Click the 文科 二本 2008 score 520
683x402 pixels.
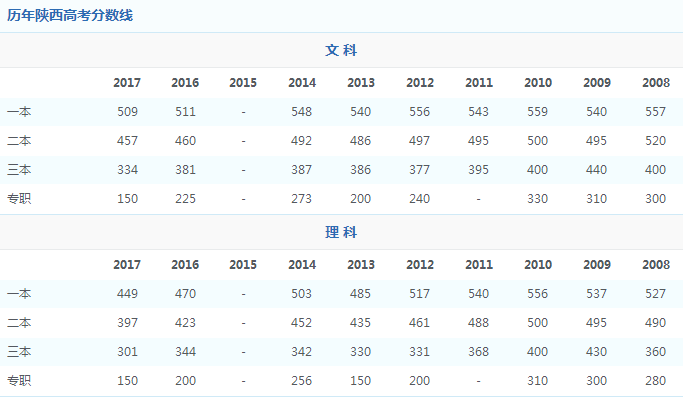(x=656, y=141)
